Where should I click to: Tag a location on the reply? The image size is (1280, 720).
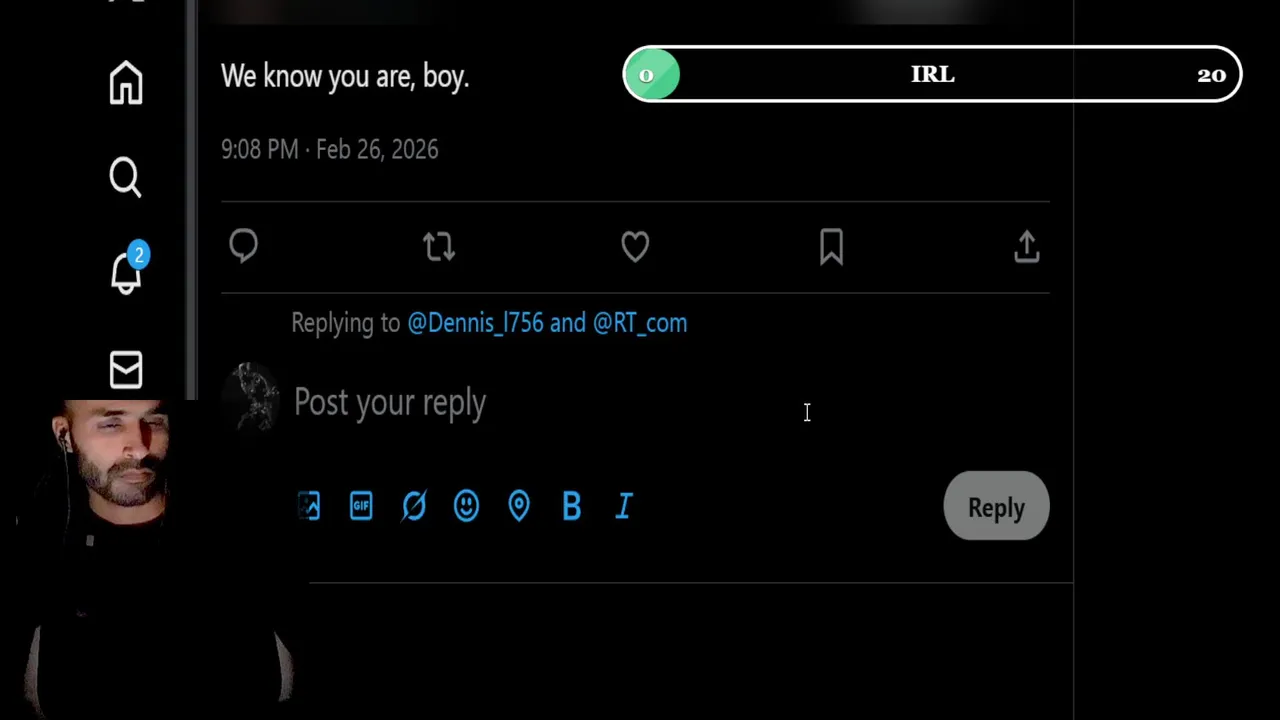(x=519, y=506)
